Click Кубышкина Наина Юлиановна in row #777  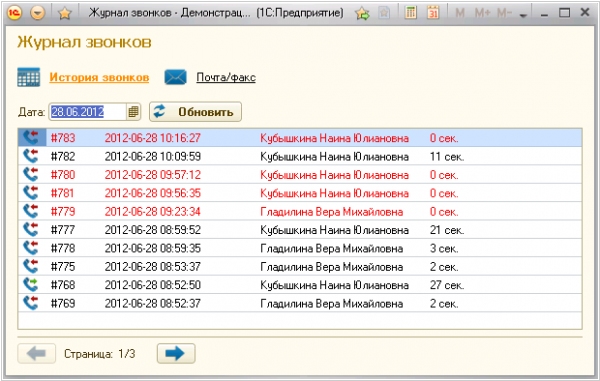[334, 230]
